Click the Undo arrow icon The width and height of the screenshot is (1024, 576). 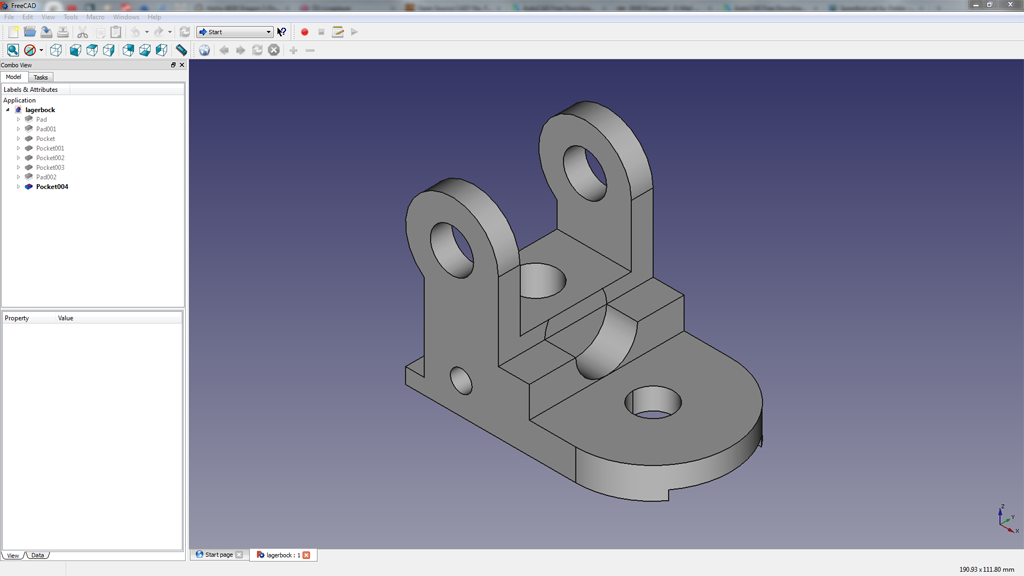(x=135, y=32)
